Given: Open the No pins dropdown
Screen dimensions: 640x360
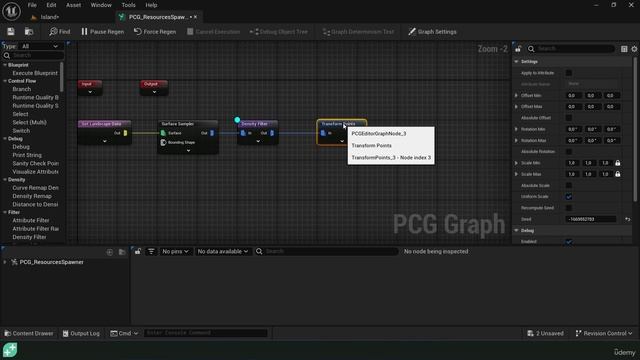Looking at the screenshot, I should tap(175, 251).
